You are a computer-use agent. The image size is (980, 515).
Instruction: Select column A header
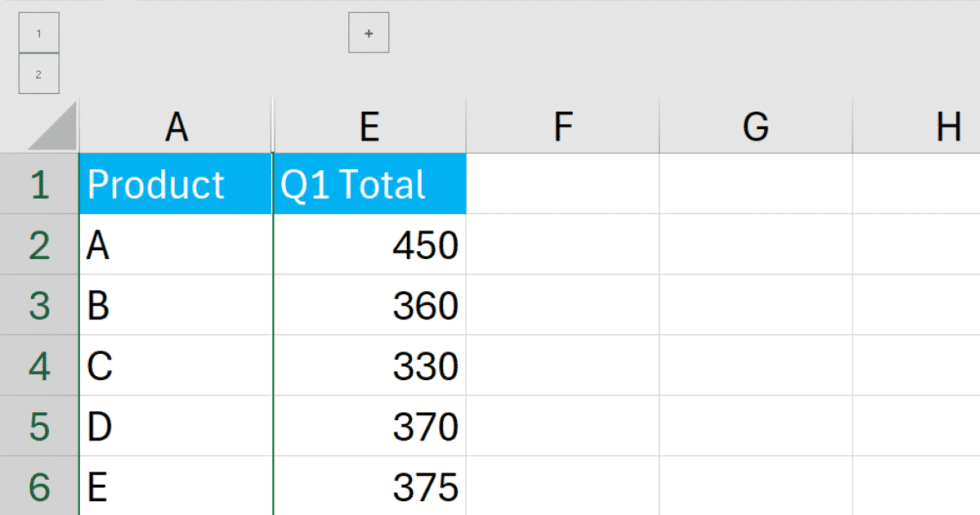(x=176, y=126)
